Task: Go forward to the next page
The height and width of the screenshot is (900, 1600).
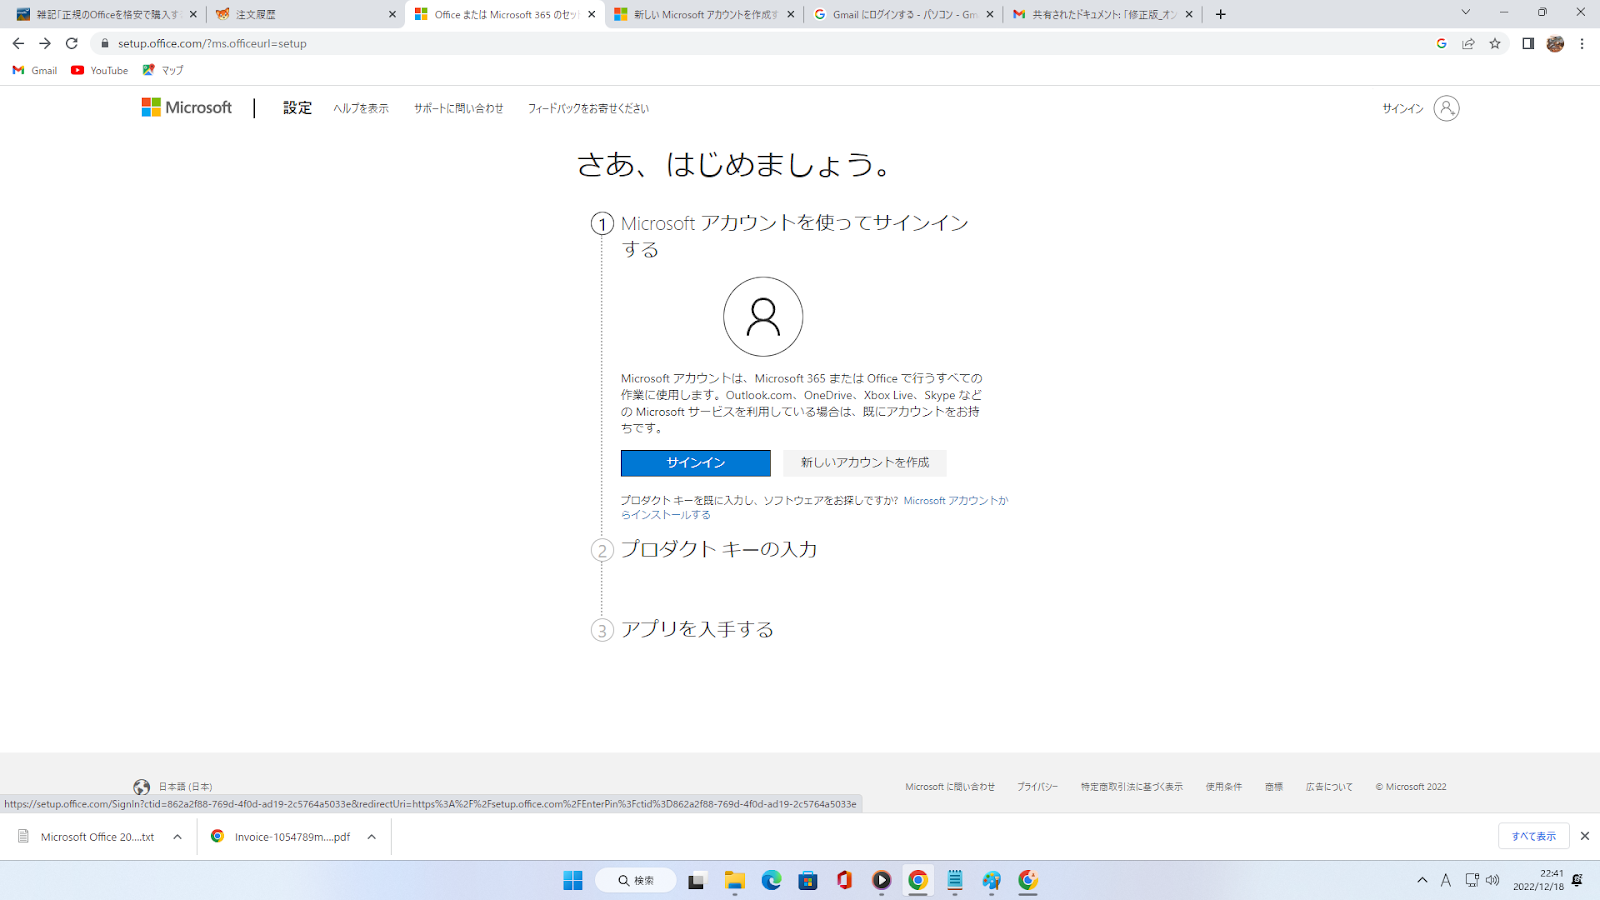Action: 45,43
